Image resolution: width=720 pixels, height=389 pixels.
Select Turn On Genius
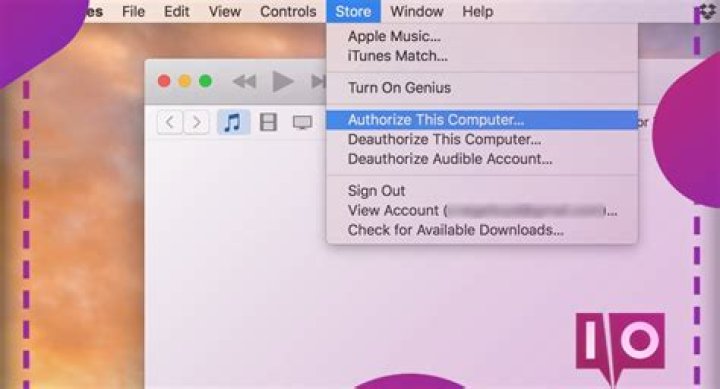[482, 87]
